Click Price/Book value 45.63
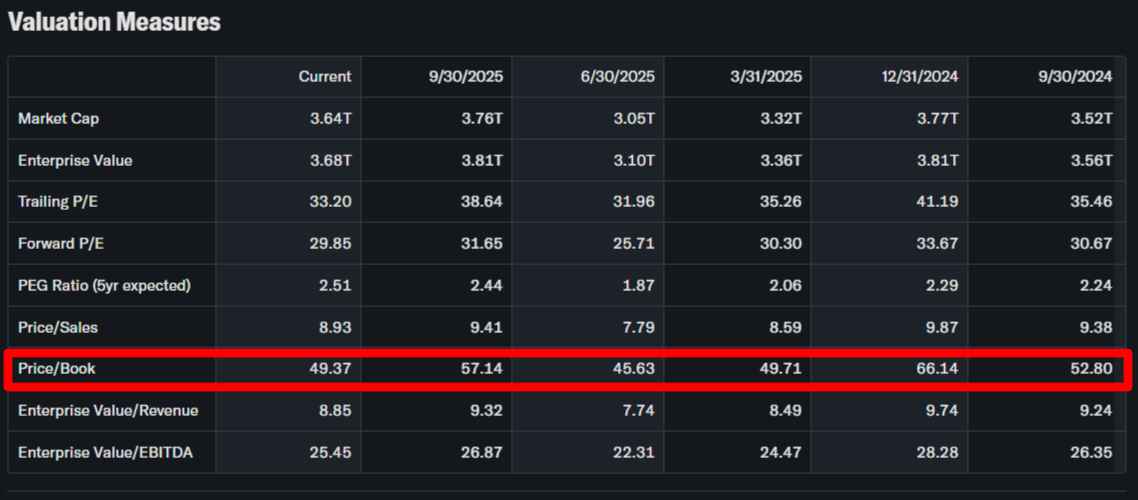1138x500 pixels. (634, 369)
